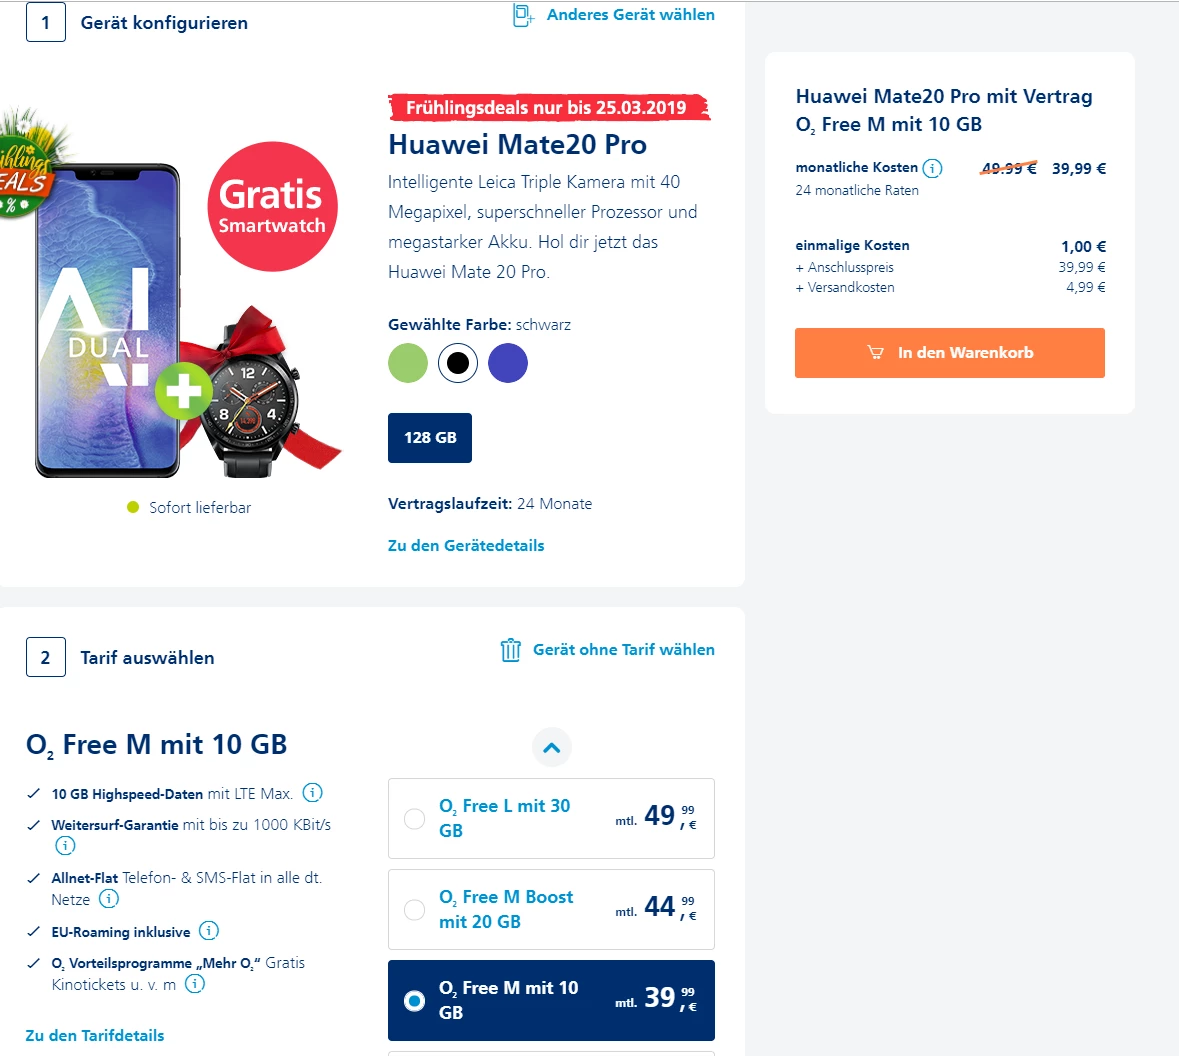
Task: Add to cart via In den Warenkorb
Action: pos(950,353)
